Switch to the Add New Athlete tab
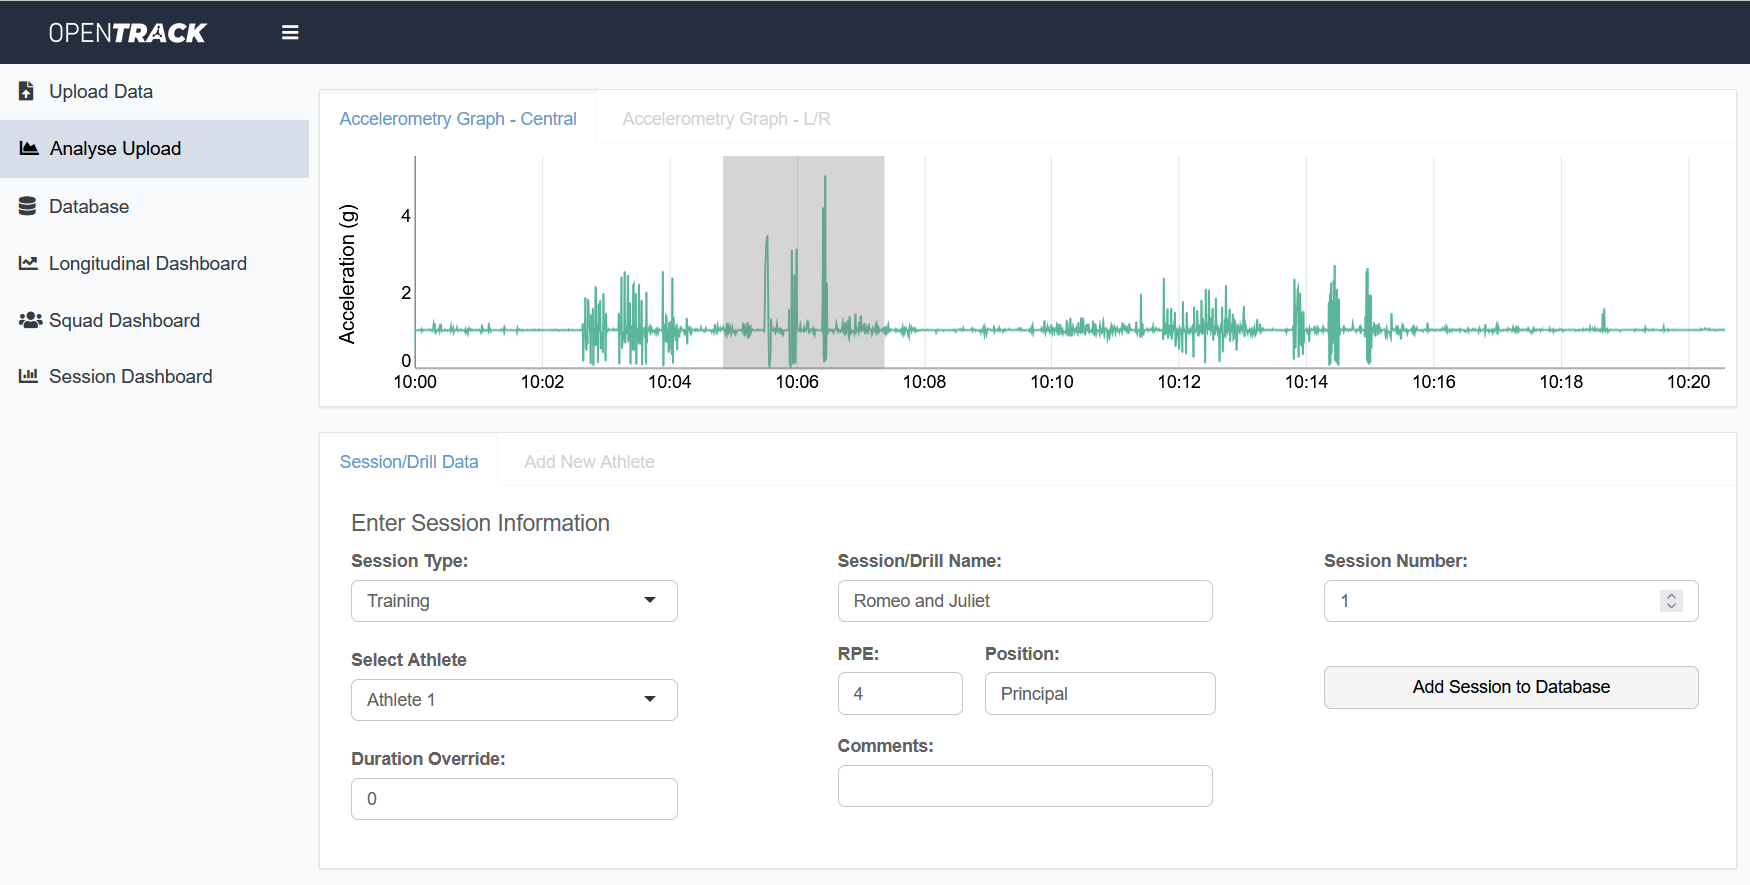 [589, 462]
